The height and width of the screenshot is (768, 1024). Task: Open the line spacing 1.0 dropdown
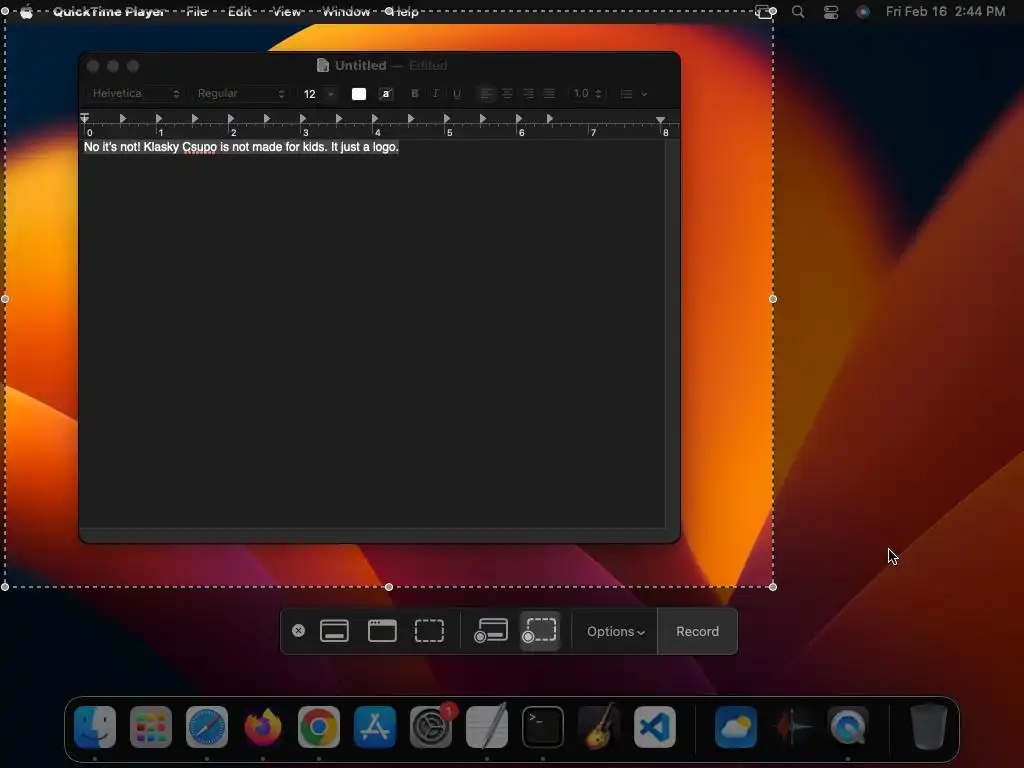[587, 94]
